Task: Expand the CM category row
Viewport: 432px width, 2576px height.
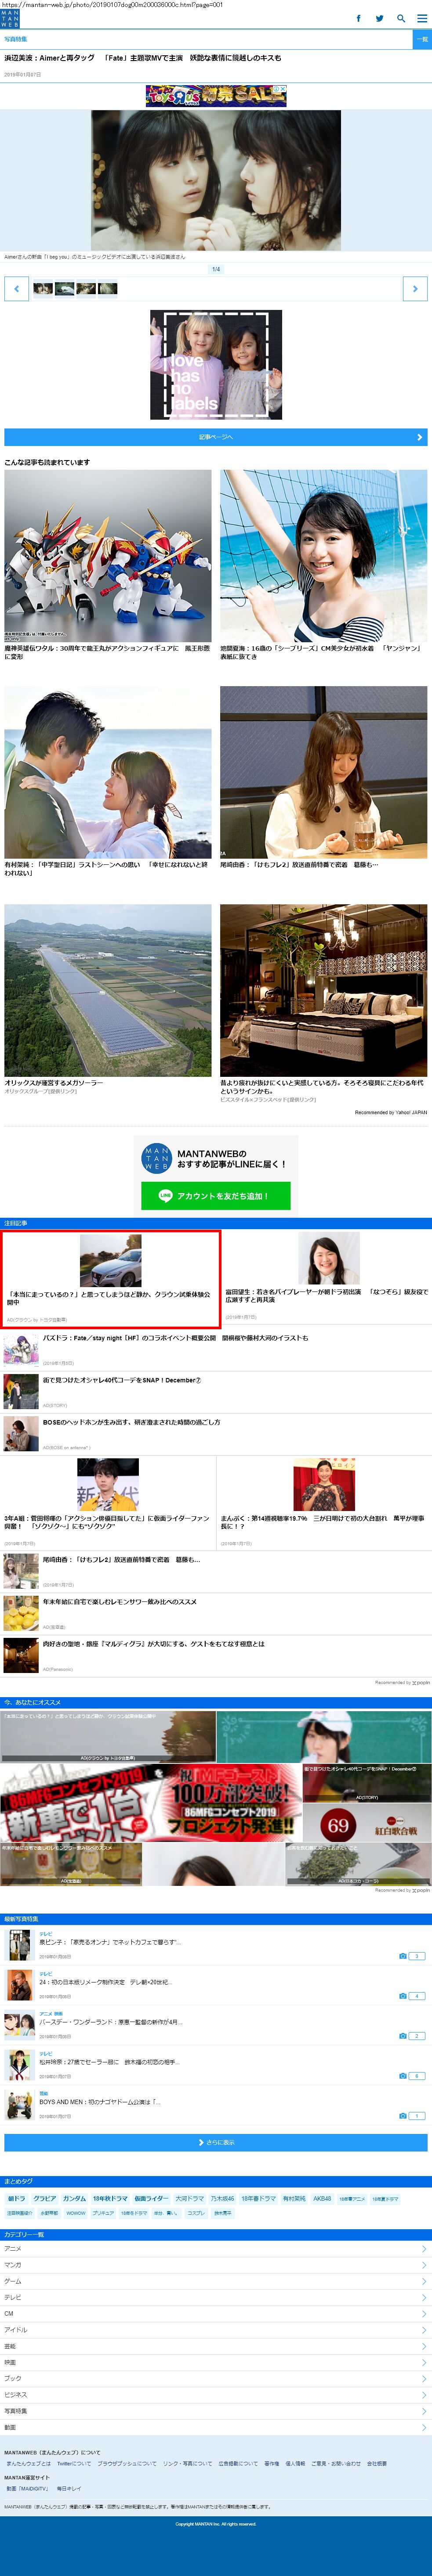Action: tap(216, 2313)
